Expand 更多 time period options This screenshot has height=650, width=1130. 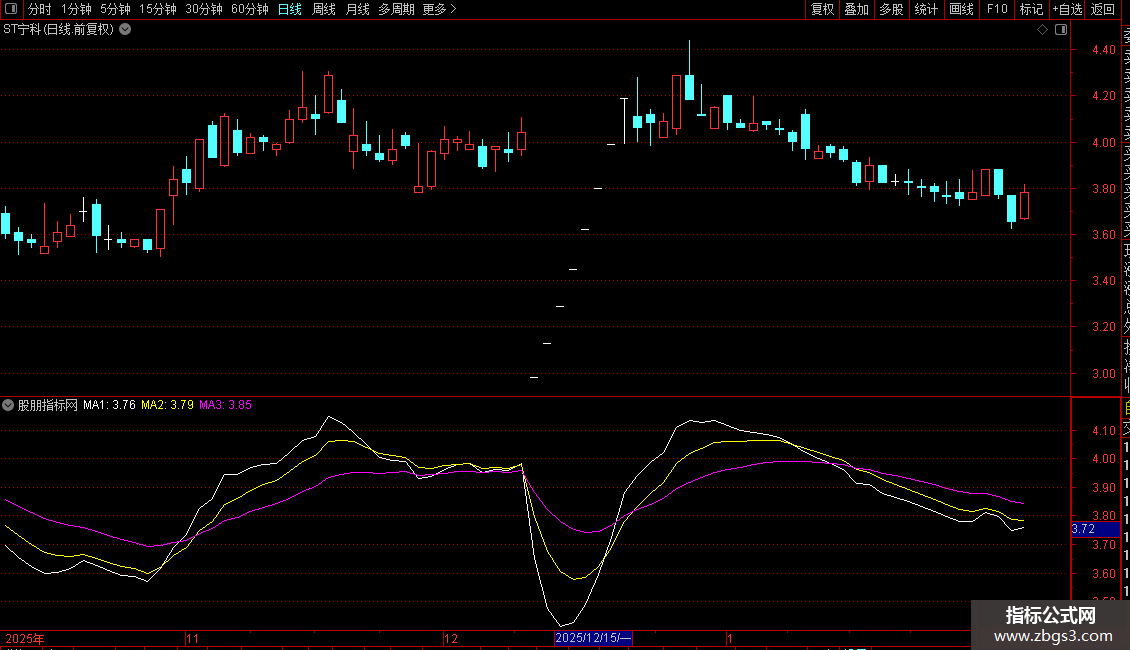coord(439,9)
